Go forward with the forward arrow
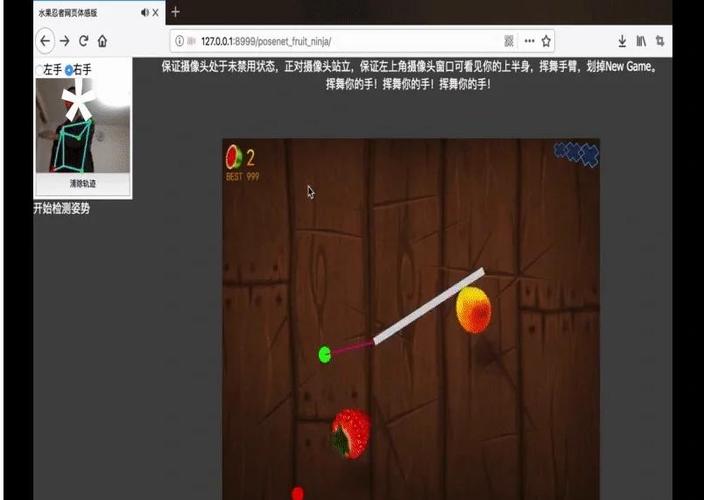704x500 pixels. tap(65, 41)
